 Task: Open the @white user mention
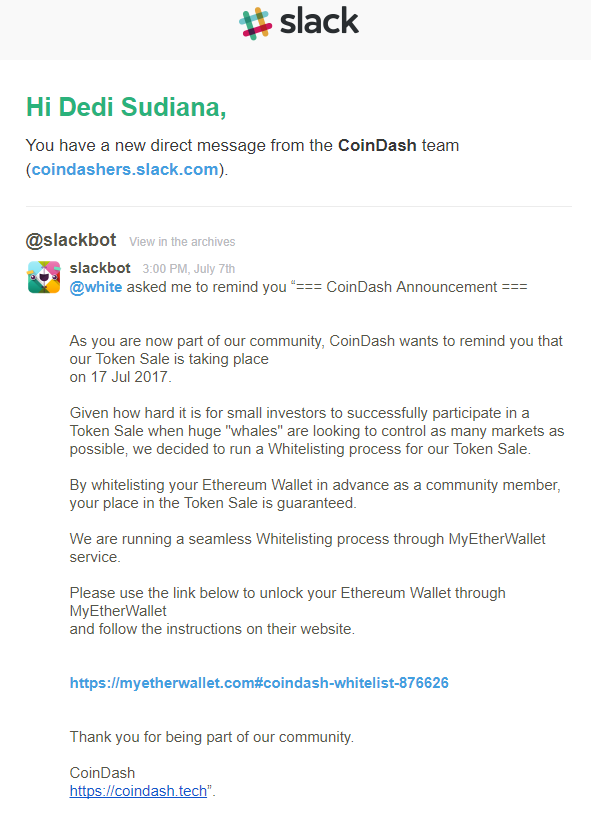tap(96, 287)
